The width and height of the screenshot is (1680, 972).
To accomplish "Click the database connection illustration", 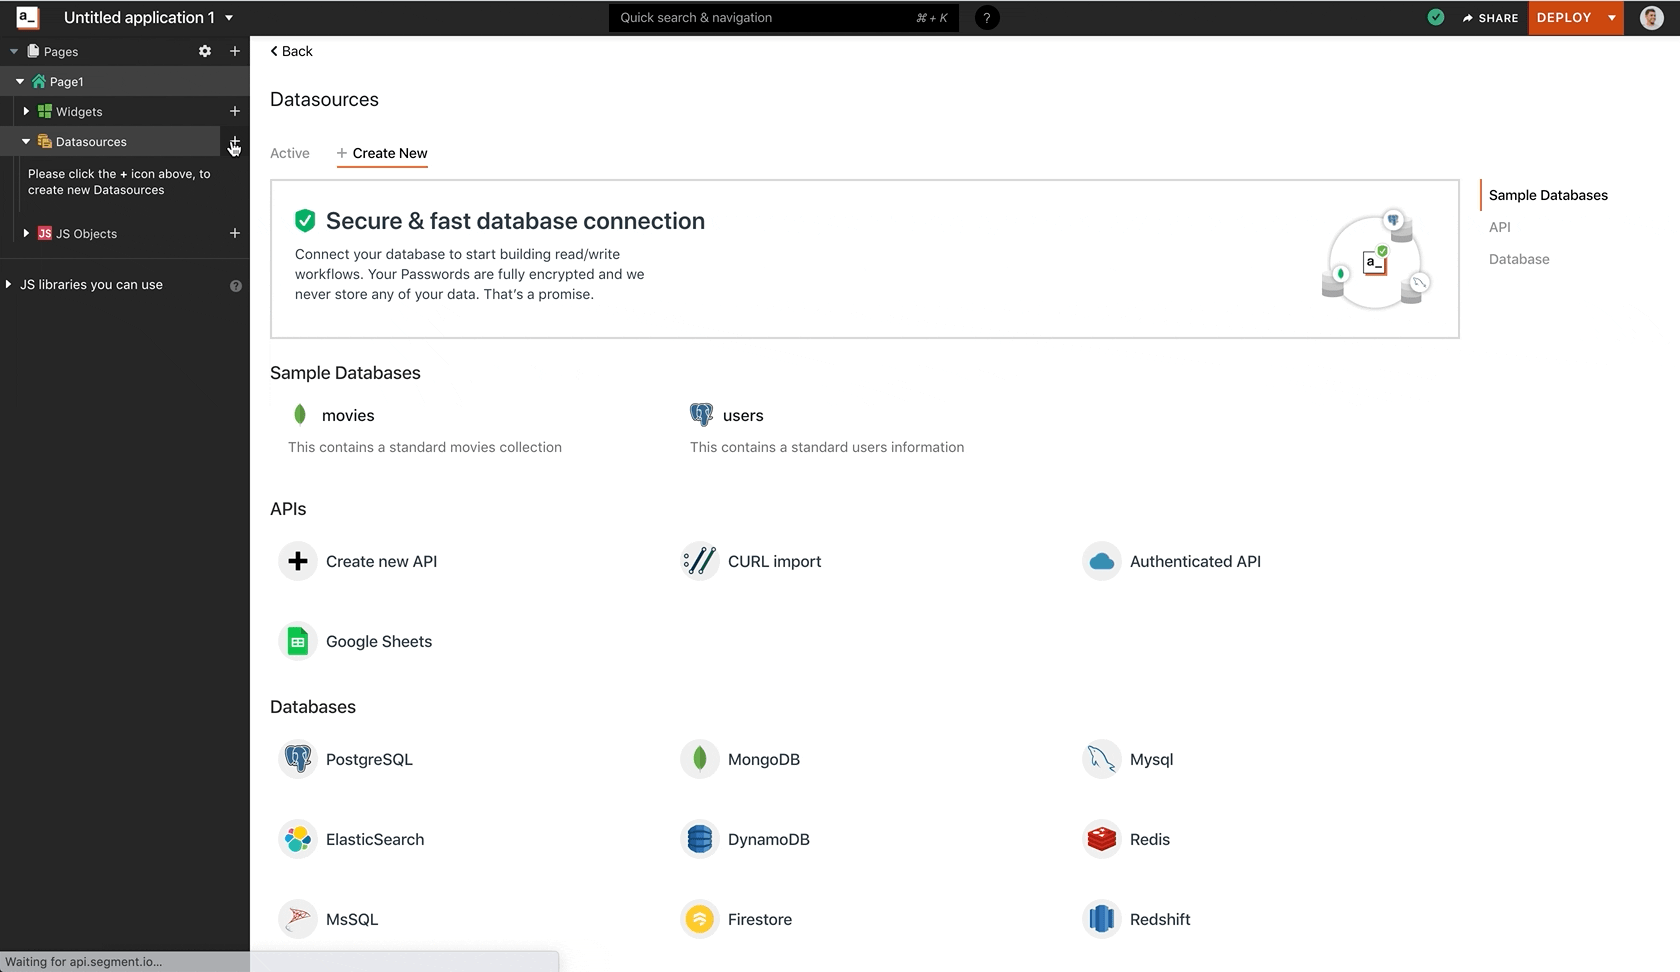I will coord(1376,261).
